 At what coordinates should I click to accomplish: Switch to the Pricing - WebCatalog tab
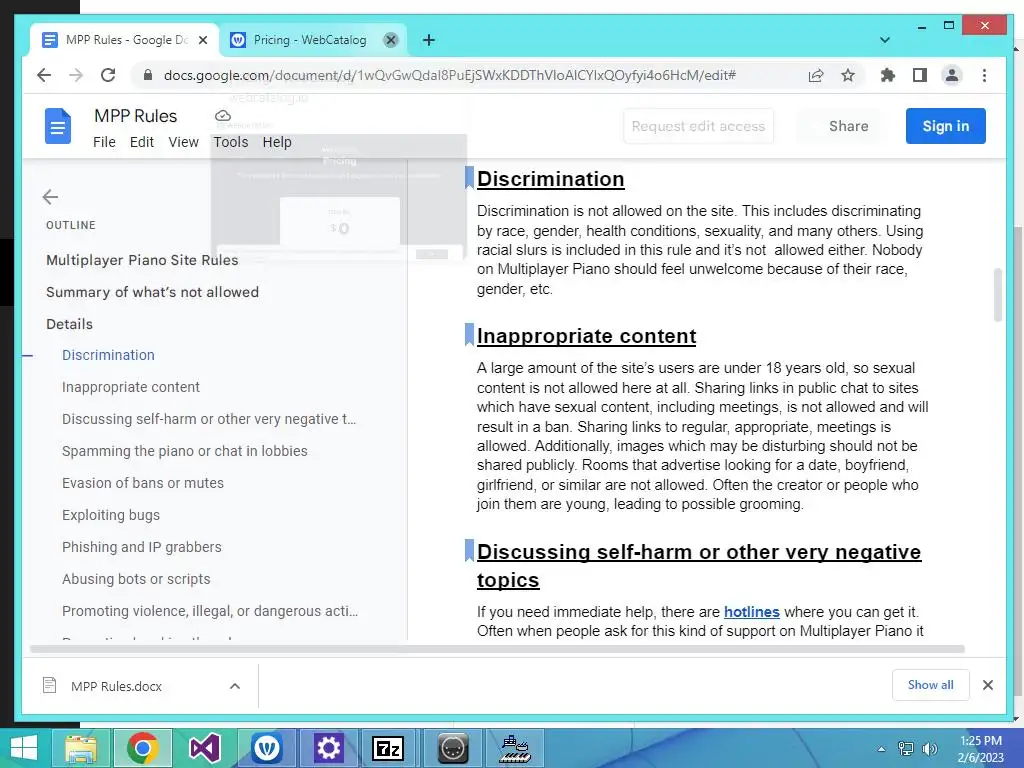tap(310, 40)
